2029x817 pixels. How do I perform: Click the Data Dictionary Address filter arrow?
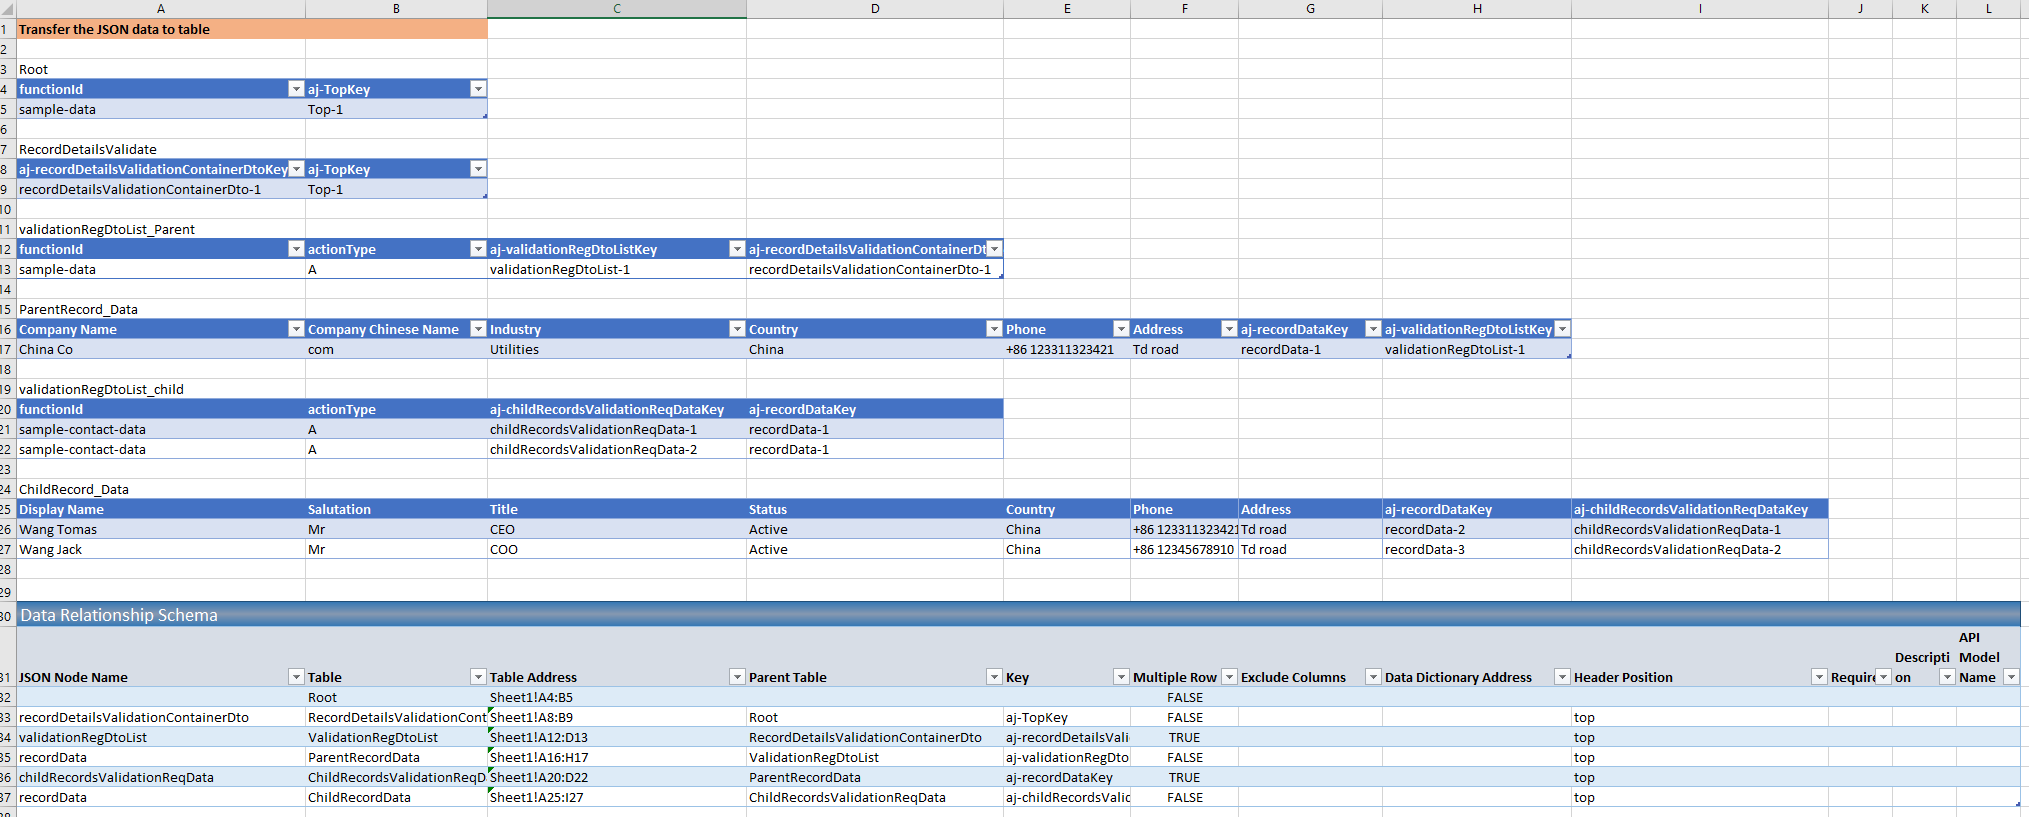(x=1562, y=677)
